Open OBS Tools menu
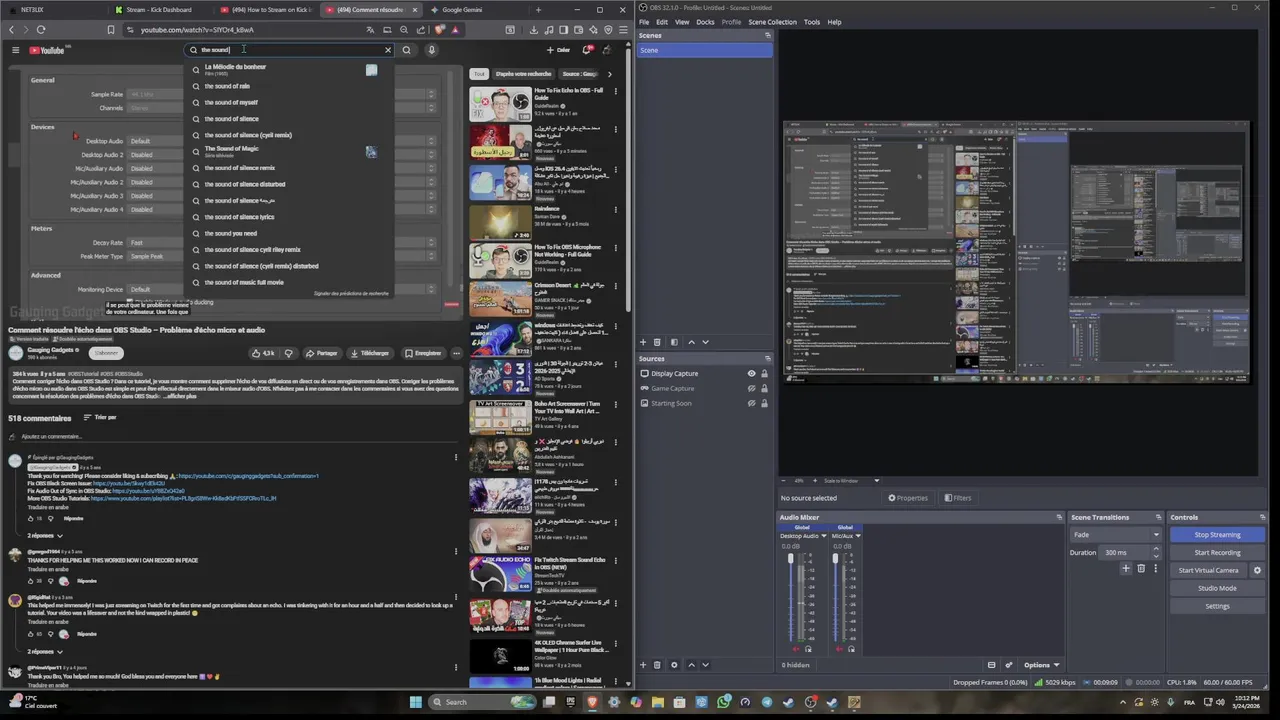The height and width of the screenshot is (720, 1280). (811, 22)
